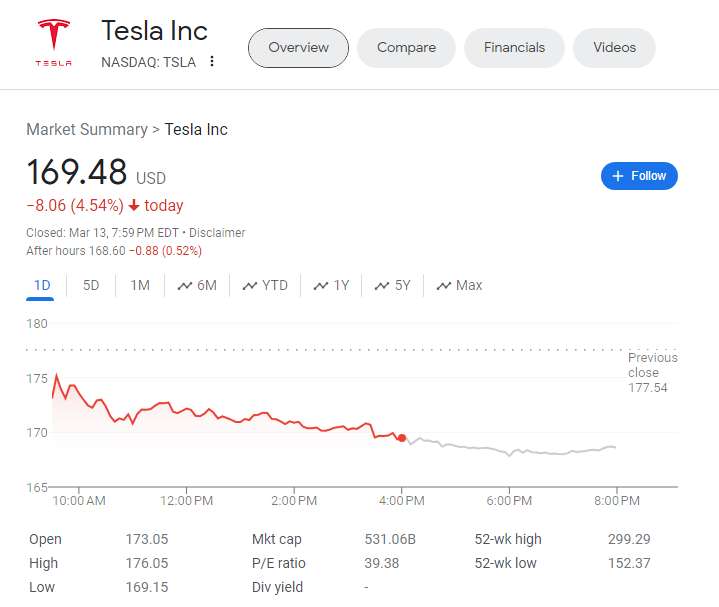Open the three-dot menu beside NASDAQ: TSLA

212,62
